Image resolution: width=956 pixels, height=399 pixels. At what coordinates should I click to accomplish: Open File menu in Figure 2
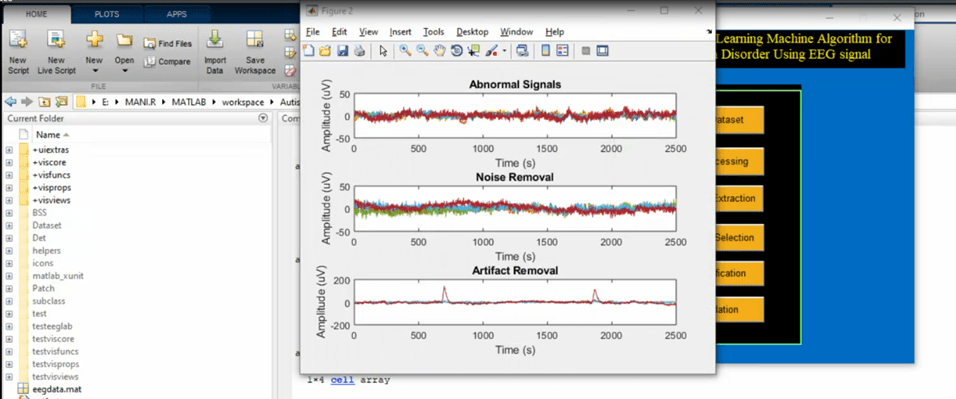pos(313,32)
